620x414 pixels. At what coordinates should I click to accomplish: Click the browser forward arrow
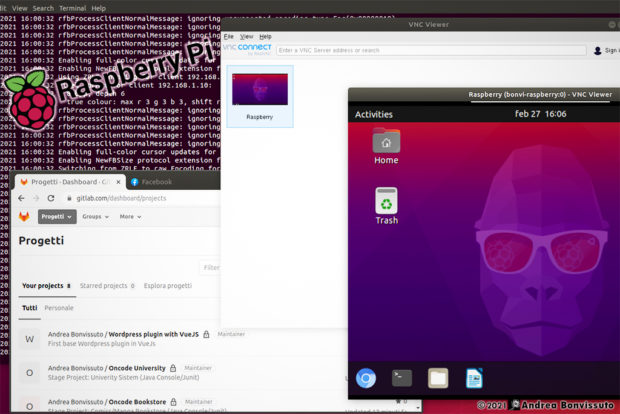pos(36,198)
